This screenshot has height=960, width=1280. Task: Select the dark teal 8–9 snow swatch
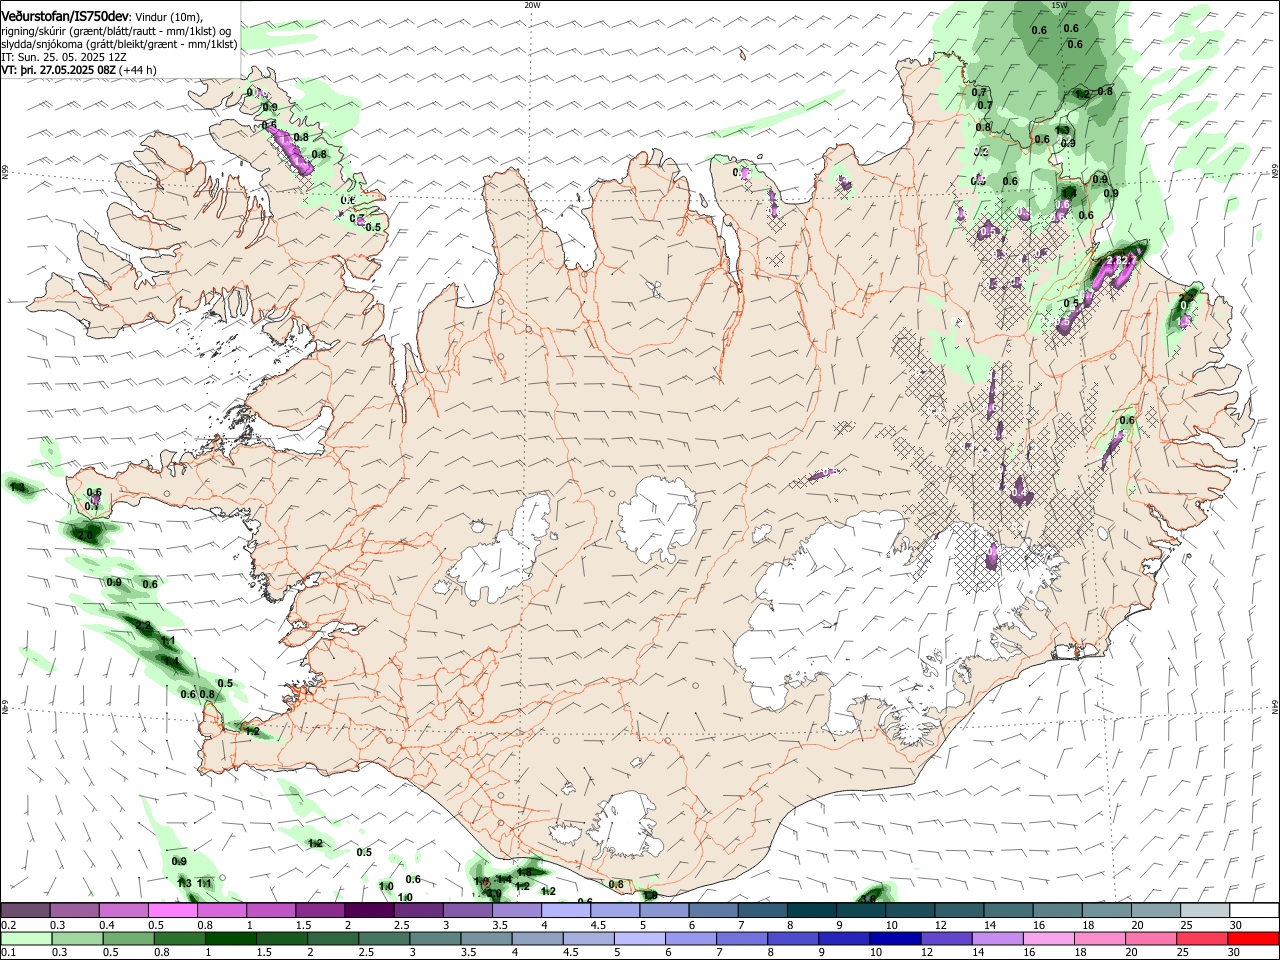[811, 911]
